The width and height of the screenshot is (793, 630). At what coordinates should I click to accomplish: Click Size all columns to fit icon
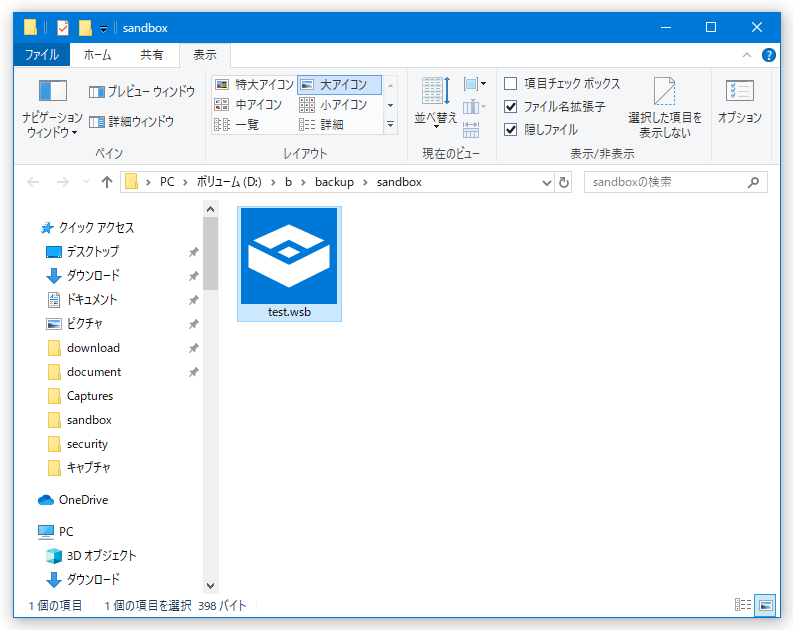[471, 130]
